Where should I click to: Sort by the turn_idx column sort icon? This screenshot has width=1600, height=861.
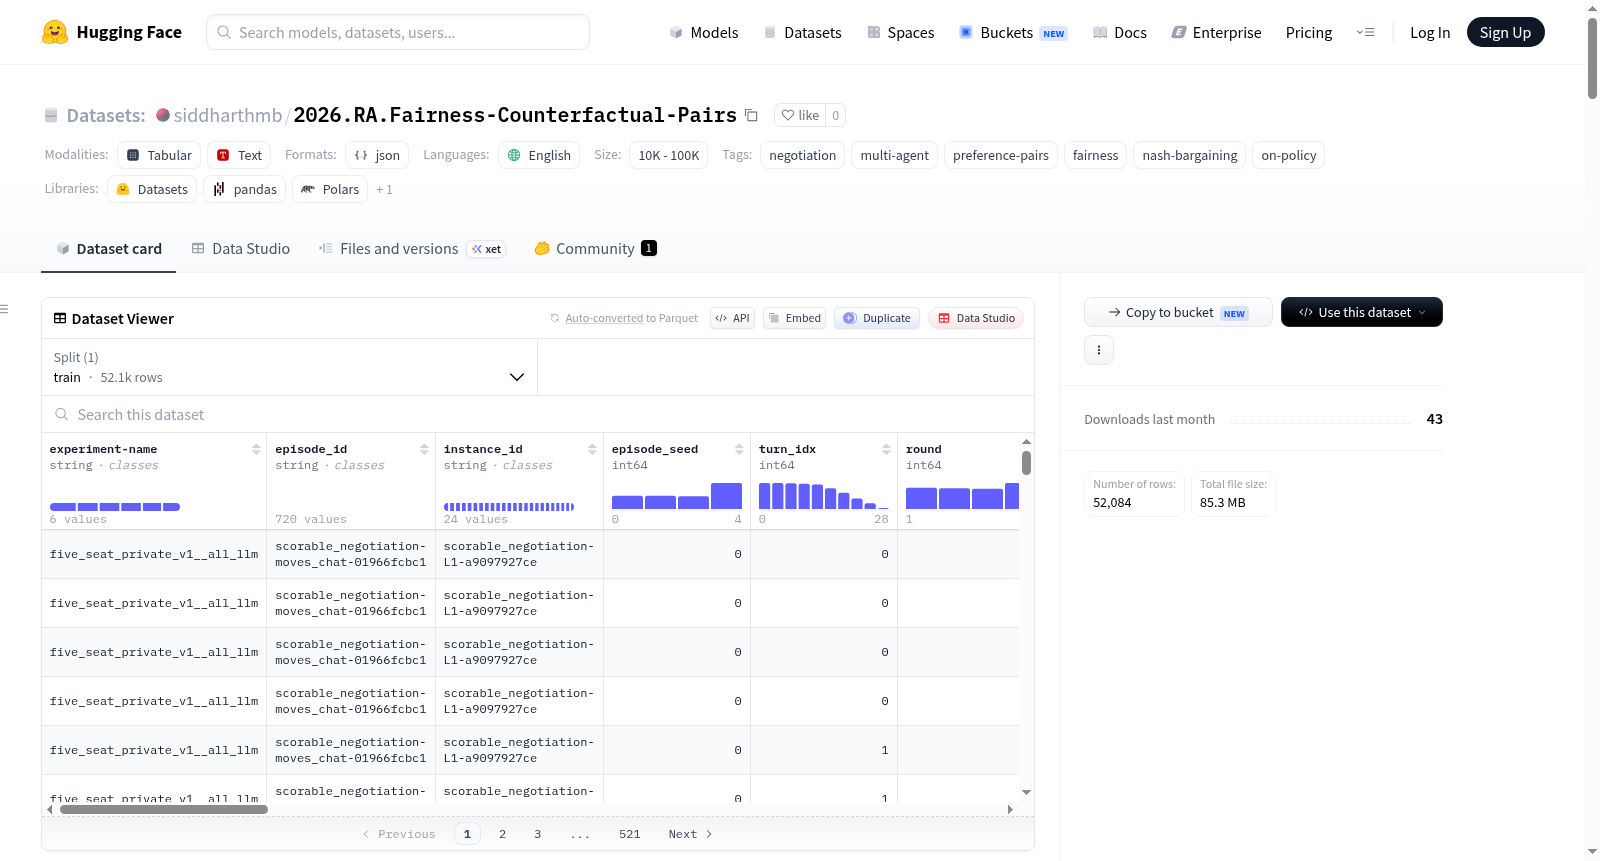click(x=887, y=449)
